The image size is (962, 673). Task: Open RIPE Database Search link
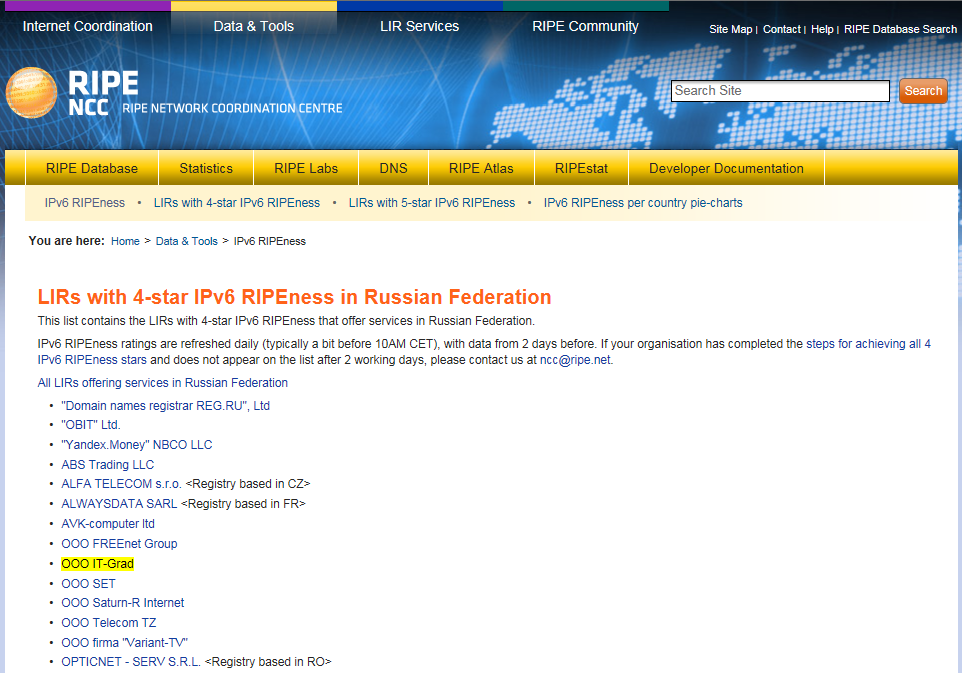pos(900,29)
